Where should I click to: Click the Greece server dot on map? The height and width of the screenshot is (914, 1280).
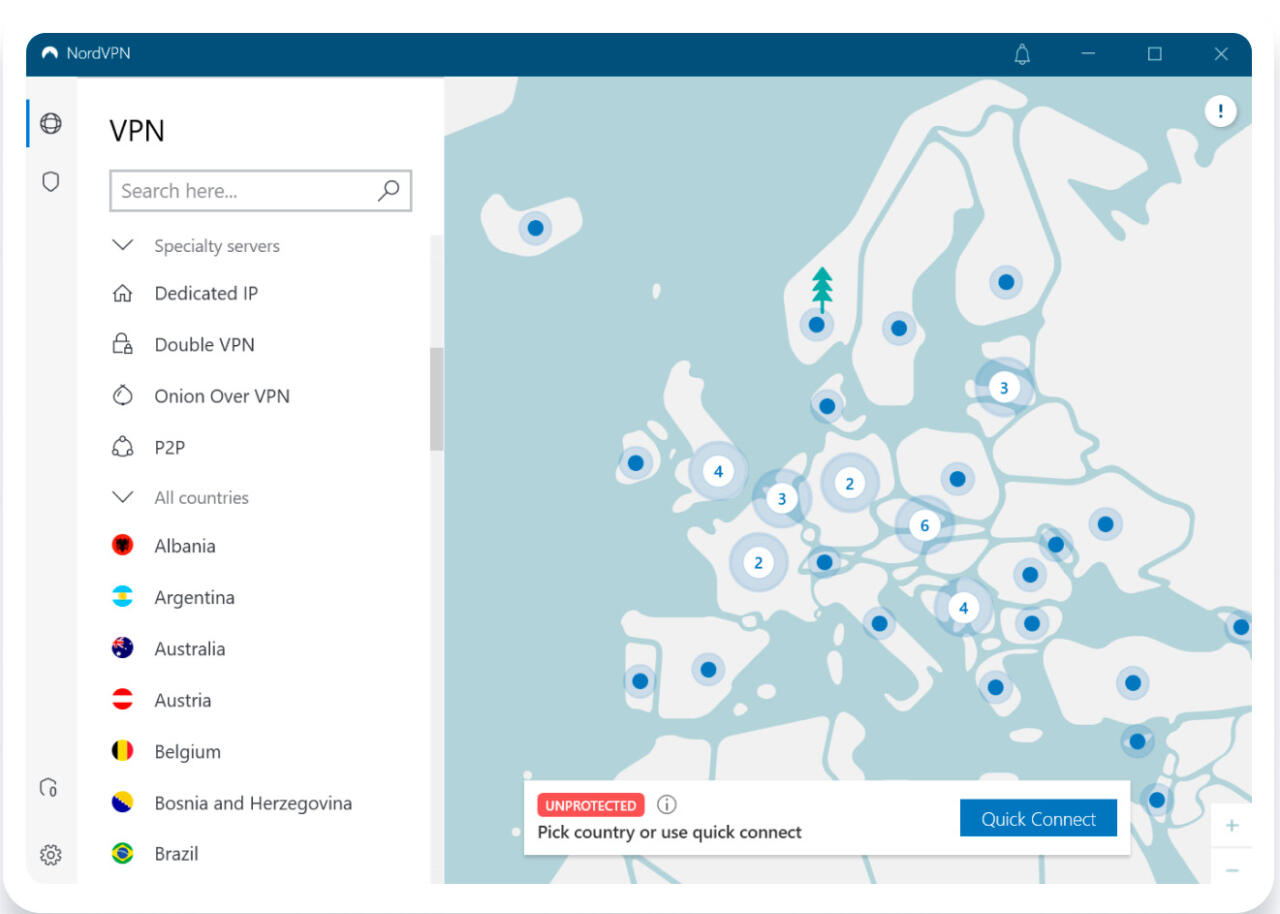[x=994, y=687]
